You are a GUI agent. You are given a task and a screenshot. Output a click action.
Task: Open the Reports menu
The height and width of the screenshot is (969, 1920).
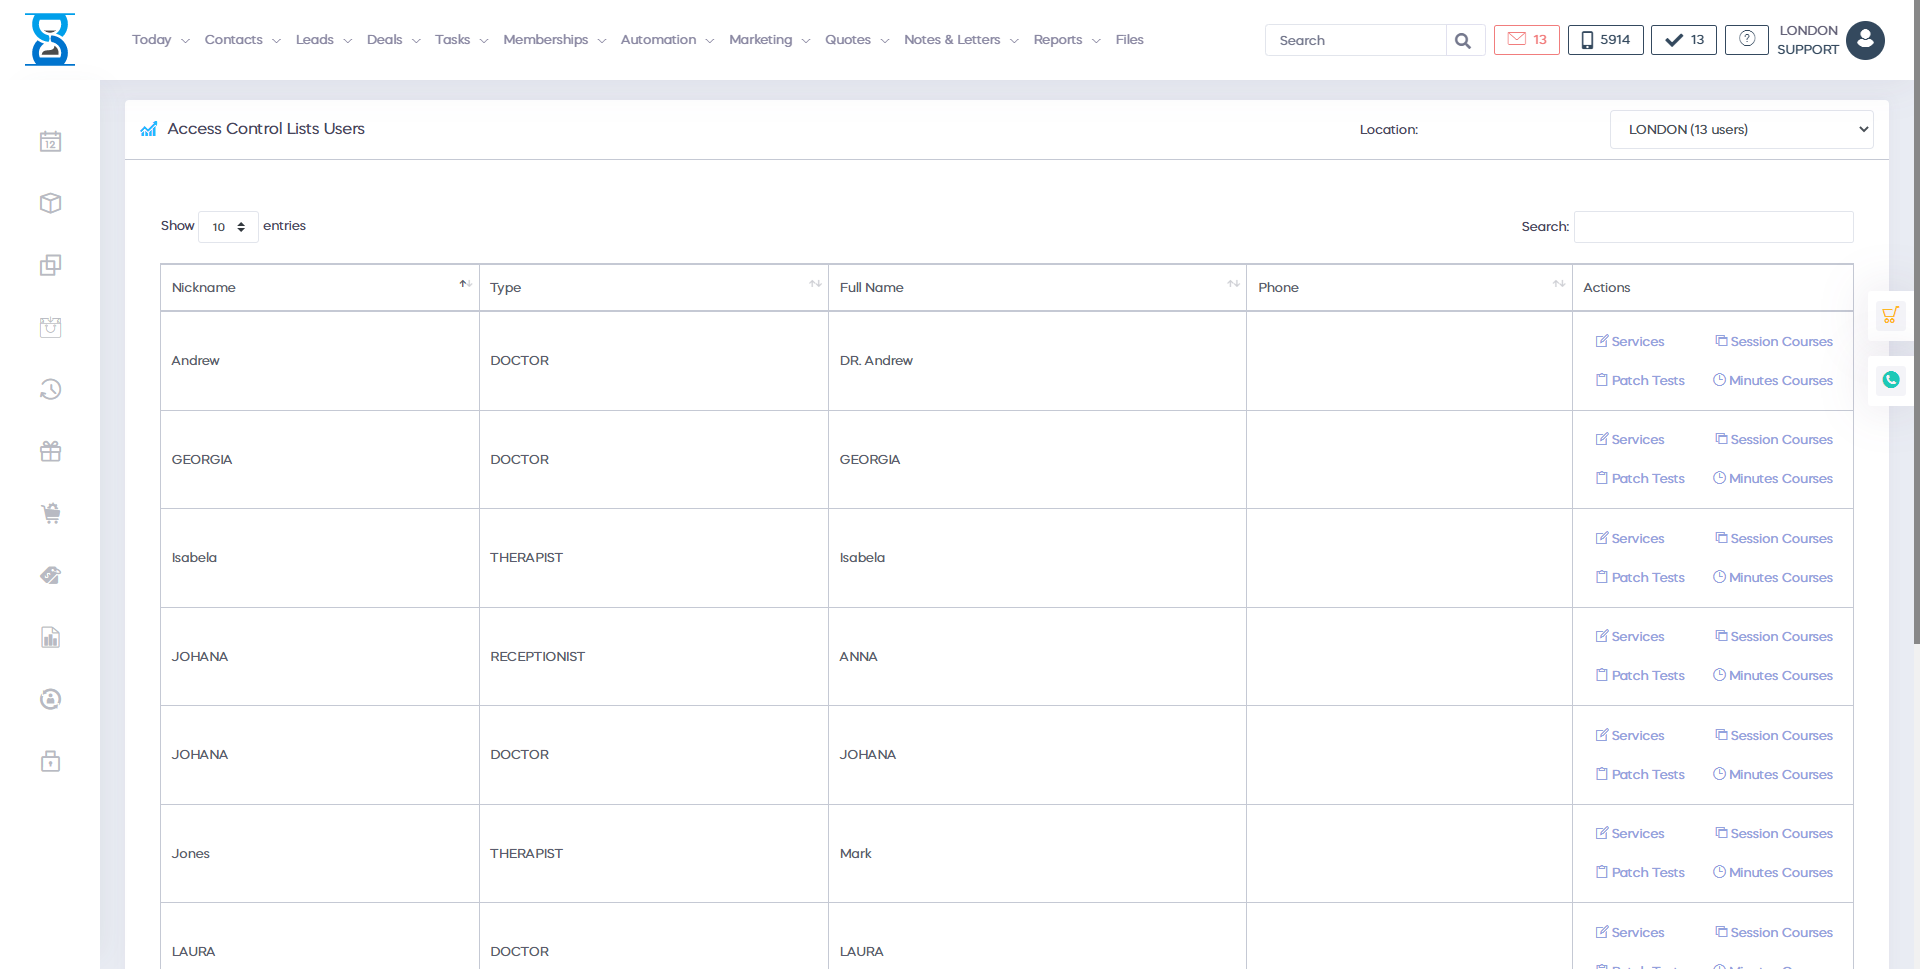point(1066,40)
